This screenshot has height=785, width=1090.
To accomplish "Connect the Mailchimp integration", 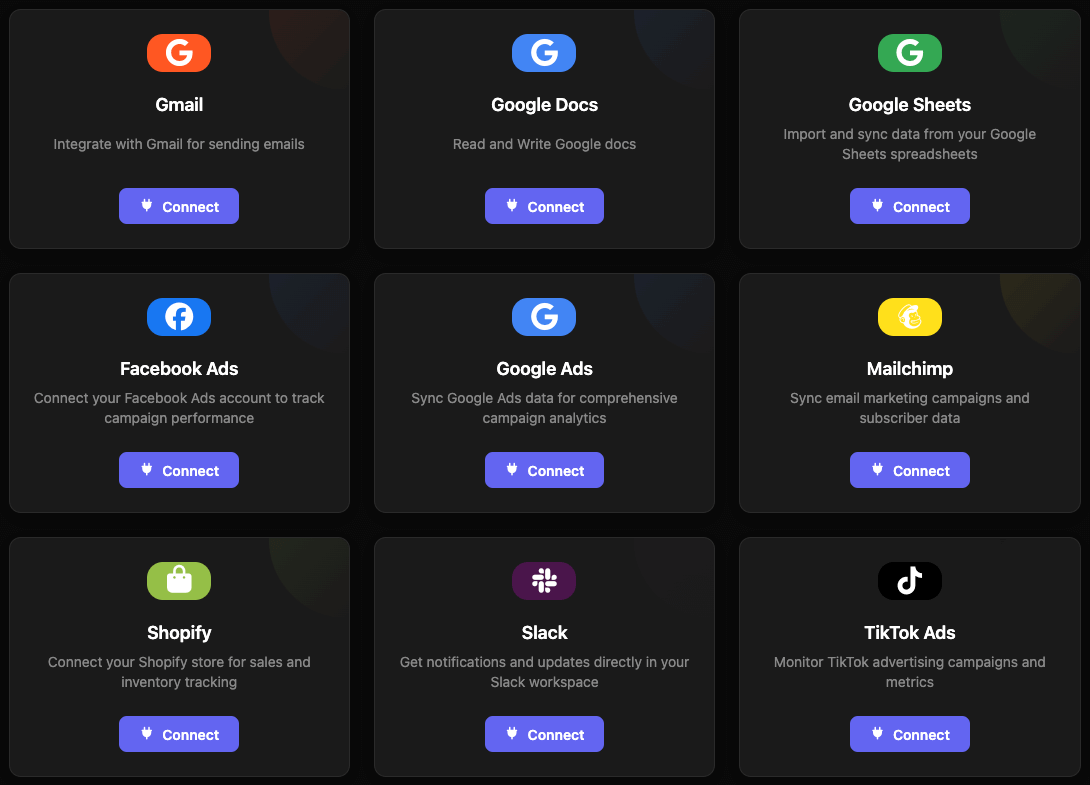I will tap(909, 471).
